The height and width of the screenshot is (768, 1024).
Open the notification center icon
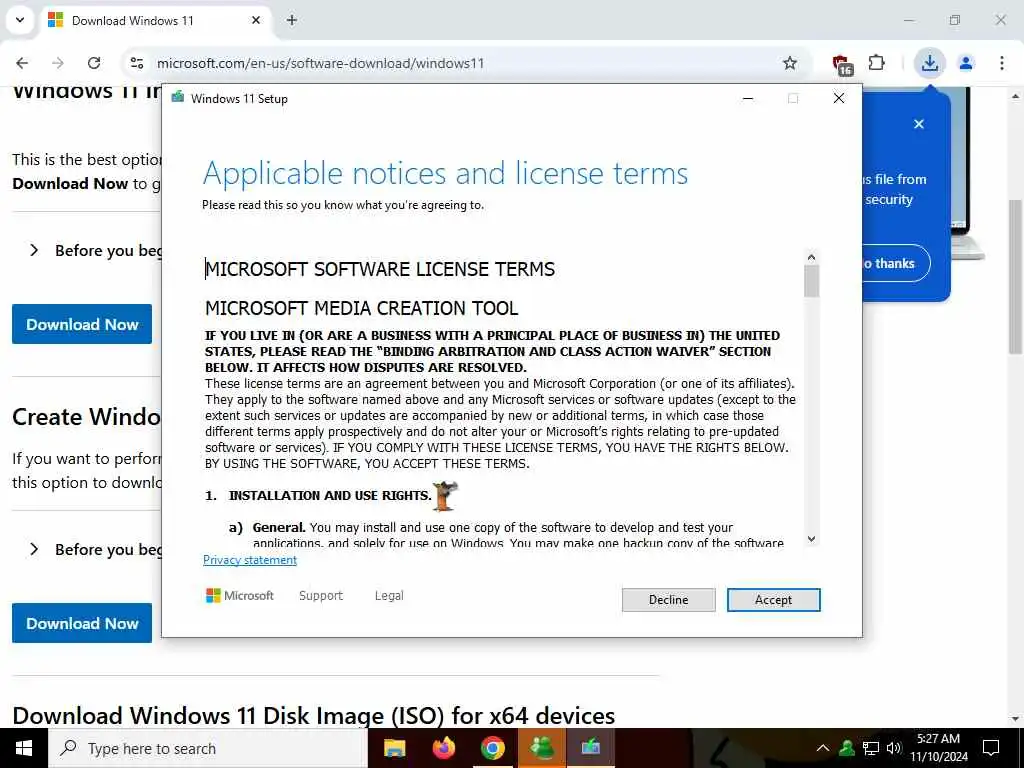pyautogui.click(x=991, y=748)
